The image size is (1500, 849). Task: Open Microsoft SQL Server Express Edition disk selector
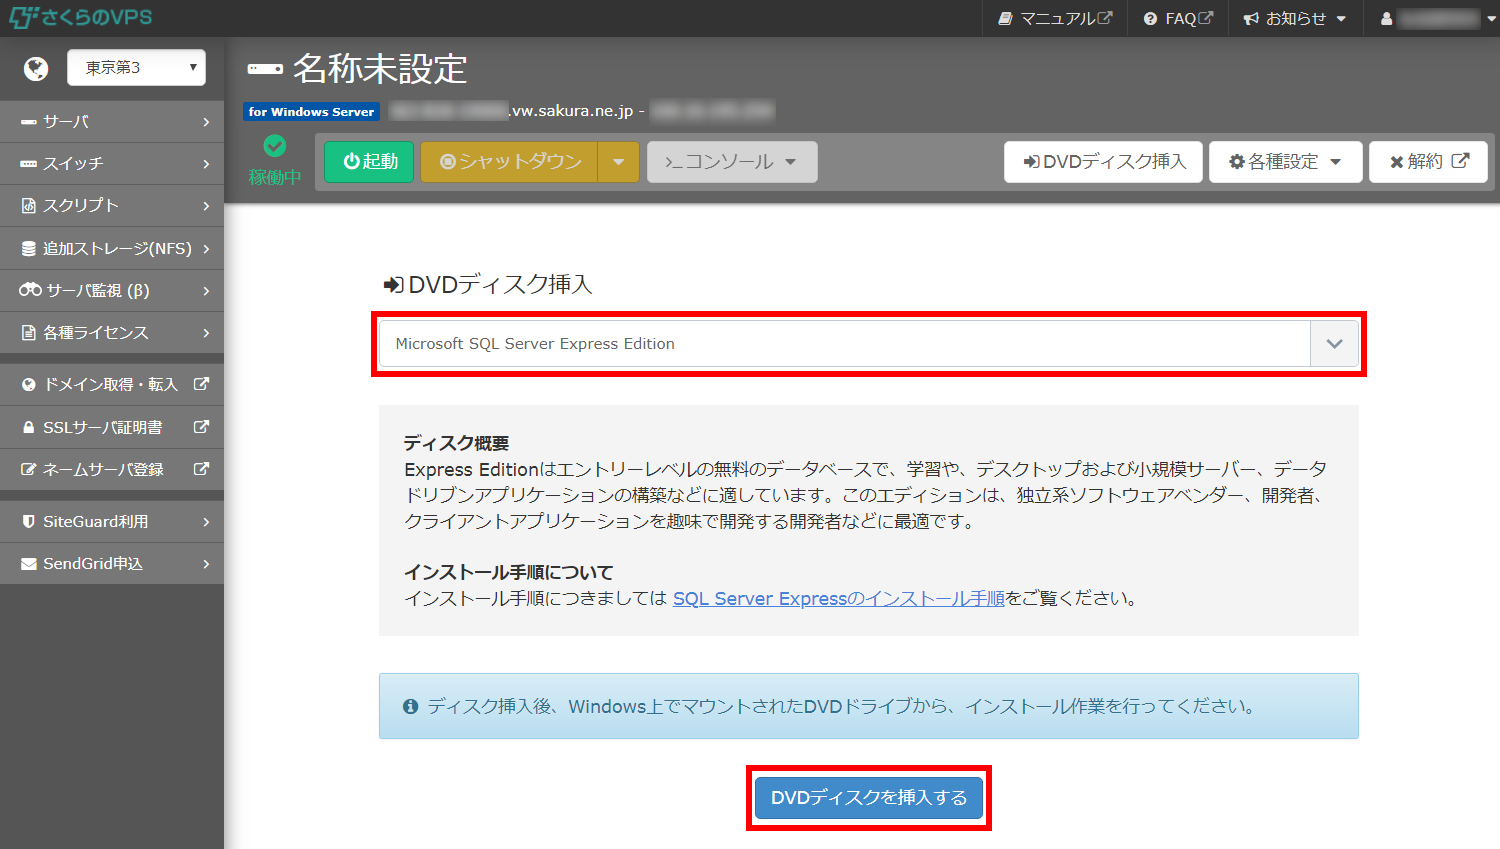(868, 343)
